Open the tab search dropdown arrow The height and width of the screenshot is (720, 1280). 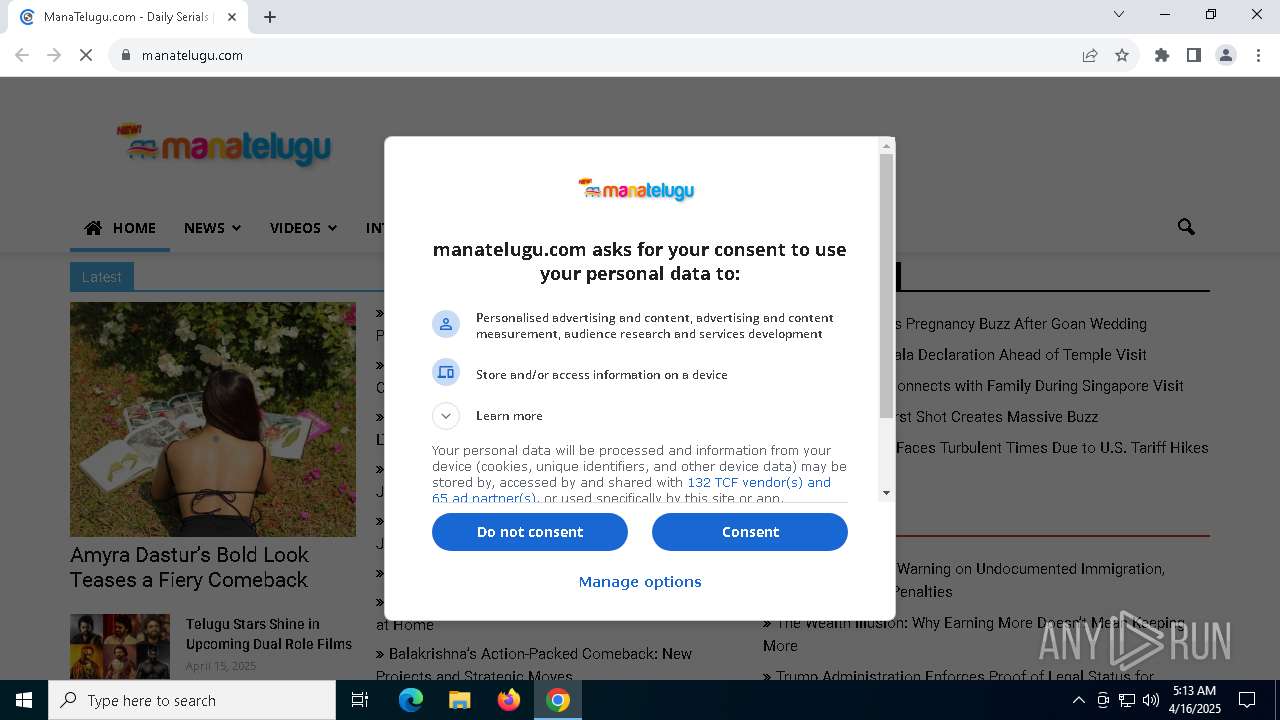tap(1119, 14)
